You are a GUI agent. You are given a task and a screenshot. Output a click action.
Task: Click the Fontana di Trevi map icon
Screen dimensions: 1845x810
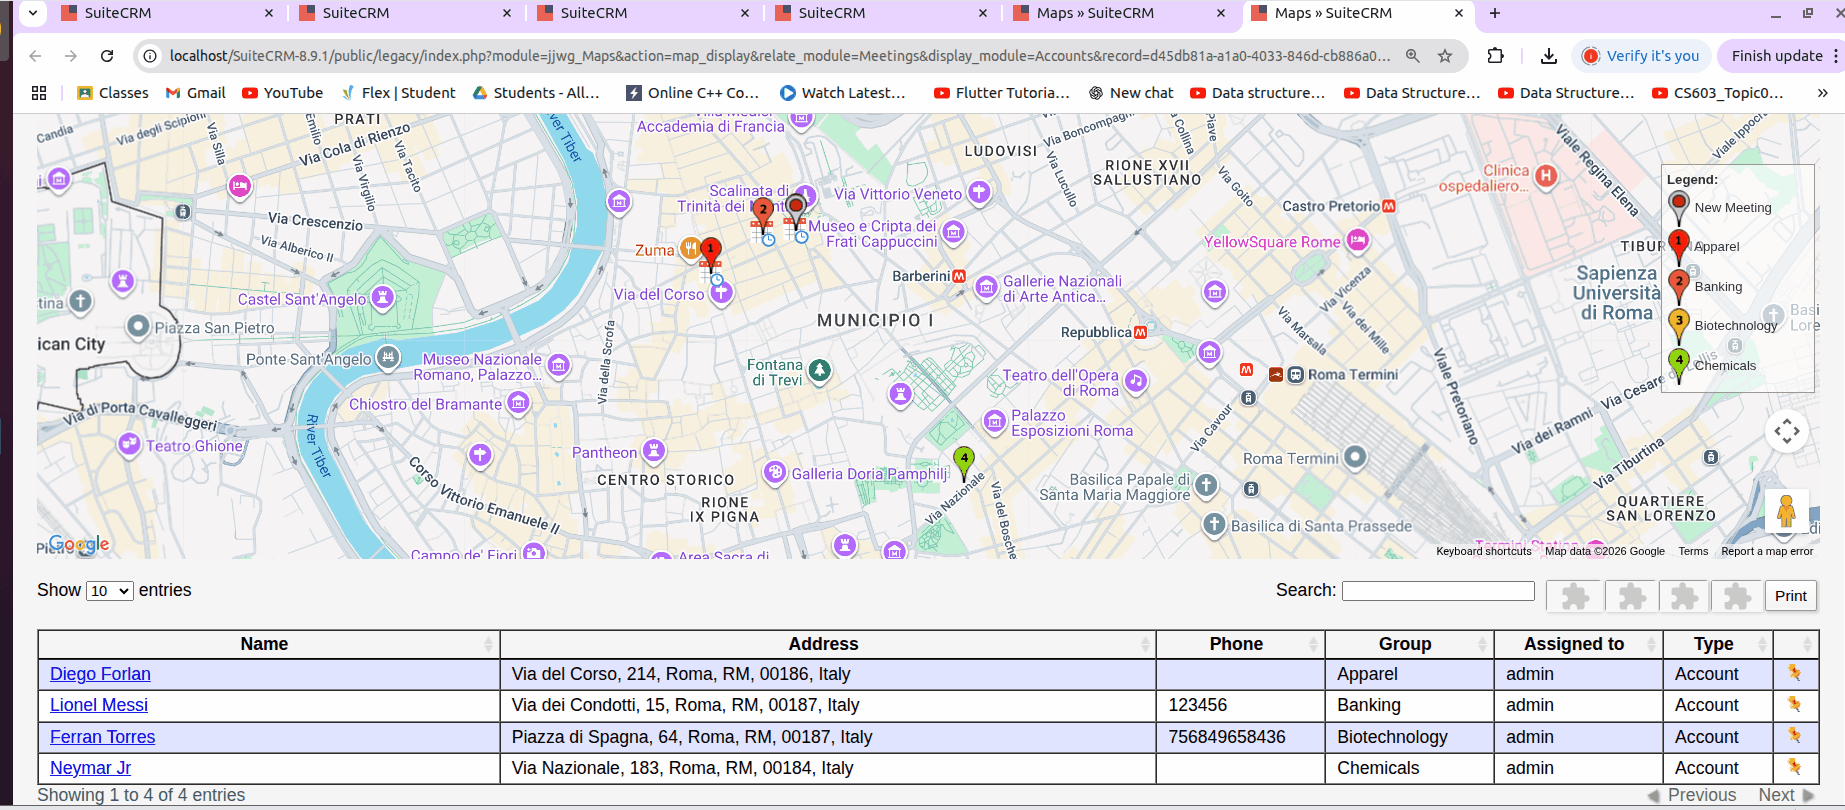click(820, 370)
